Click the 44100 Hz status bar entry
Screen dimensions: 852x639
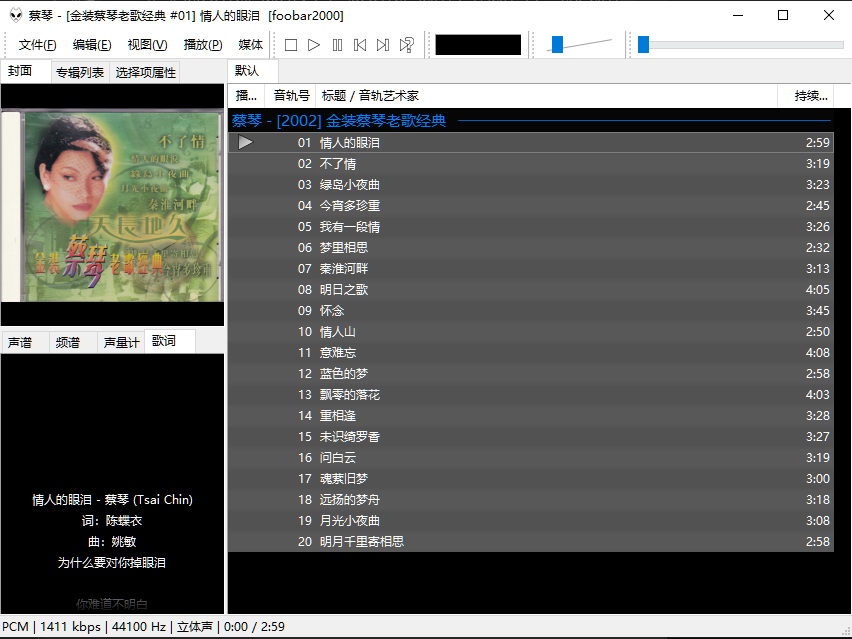coord(139,627)
